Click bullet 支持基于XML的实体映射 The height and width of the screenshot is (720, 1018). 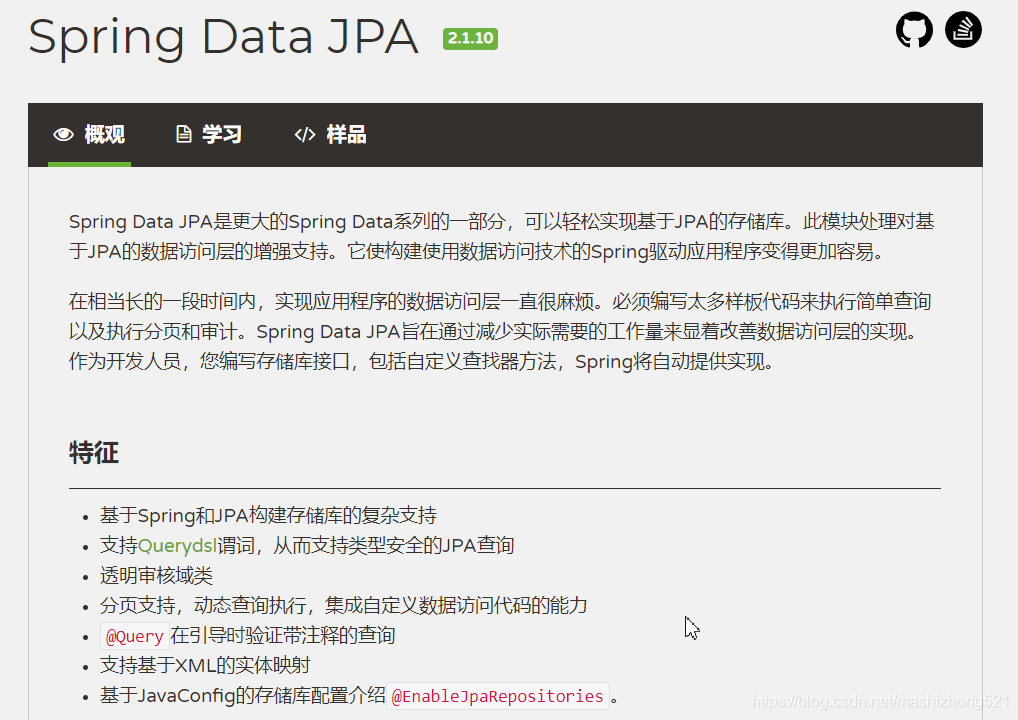coord(205,665)
